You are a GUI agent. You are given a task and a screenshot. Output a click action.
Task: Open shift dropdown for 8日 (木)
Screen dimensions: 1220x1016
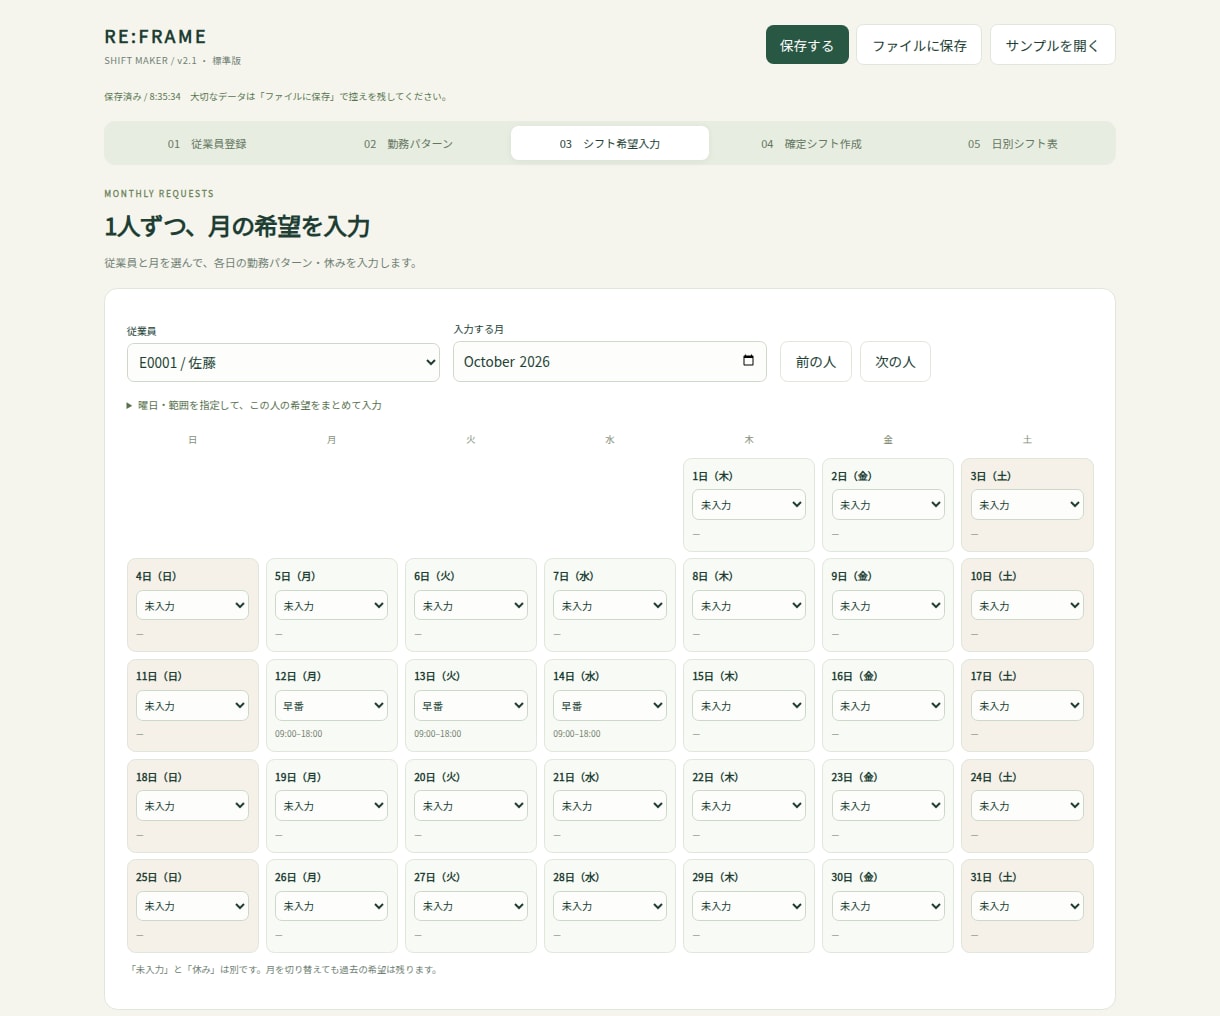[749, 606]
